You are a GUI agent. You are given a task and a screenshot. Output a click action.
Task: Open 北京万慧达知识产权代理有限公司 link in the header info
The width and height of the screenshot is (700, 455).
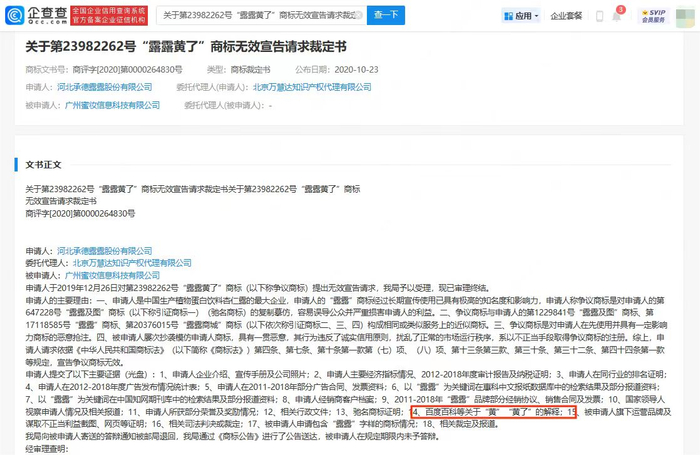pyautogui.click(x=312, y=87)
